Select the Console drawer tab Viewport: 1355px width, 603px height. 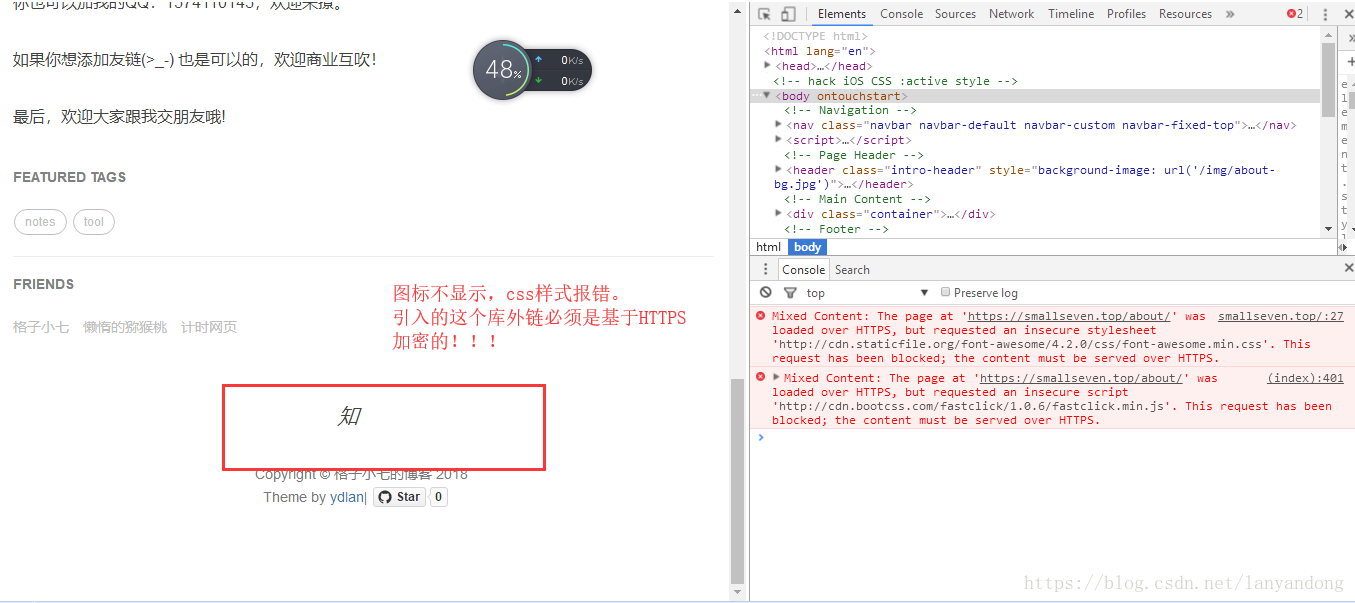[x=804, y=269]
